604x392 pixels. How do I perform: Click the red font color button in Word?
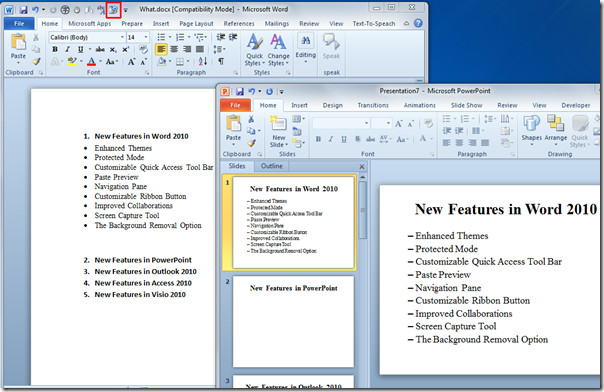pyautogui.click(x=91, y=61)
